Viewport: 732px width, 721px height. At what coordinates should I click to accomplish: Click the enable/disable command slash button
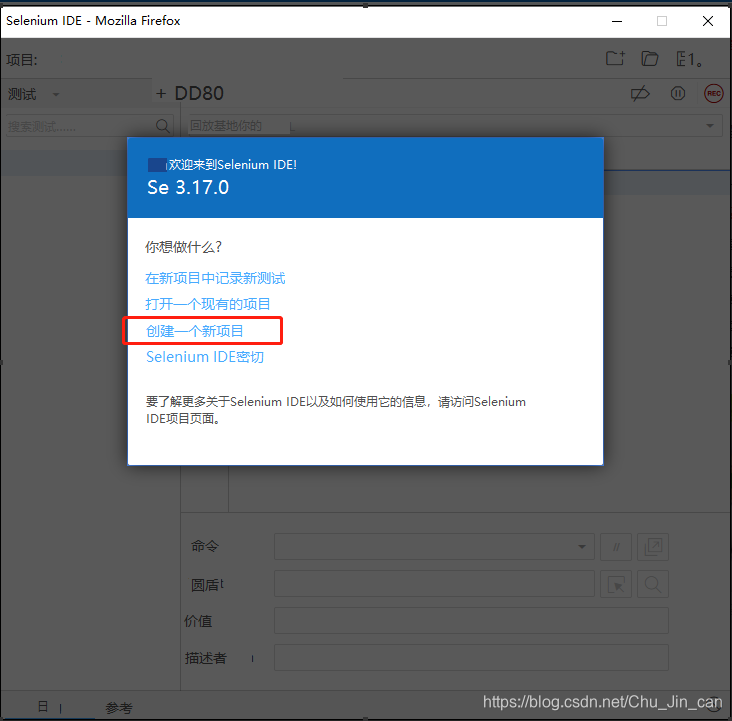click(616, 546)
